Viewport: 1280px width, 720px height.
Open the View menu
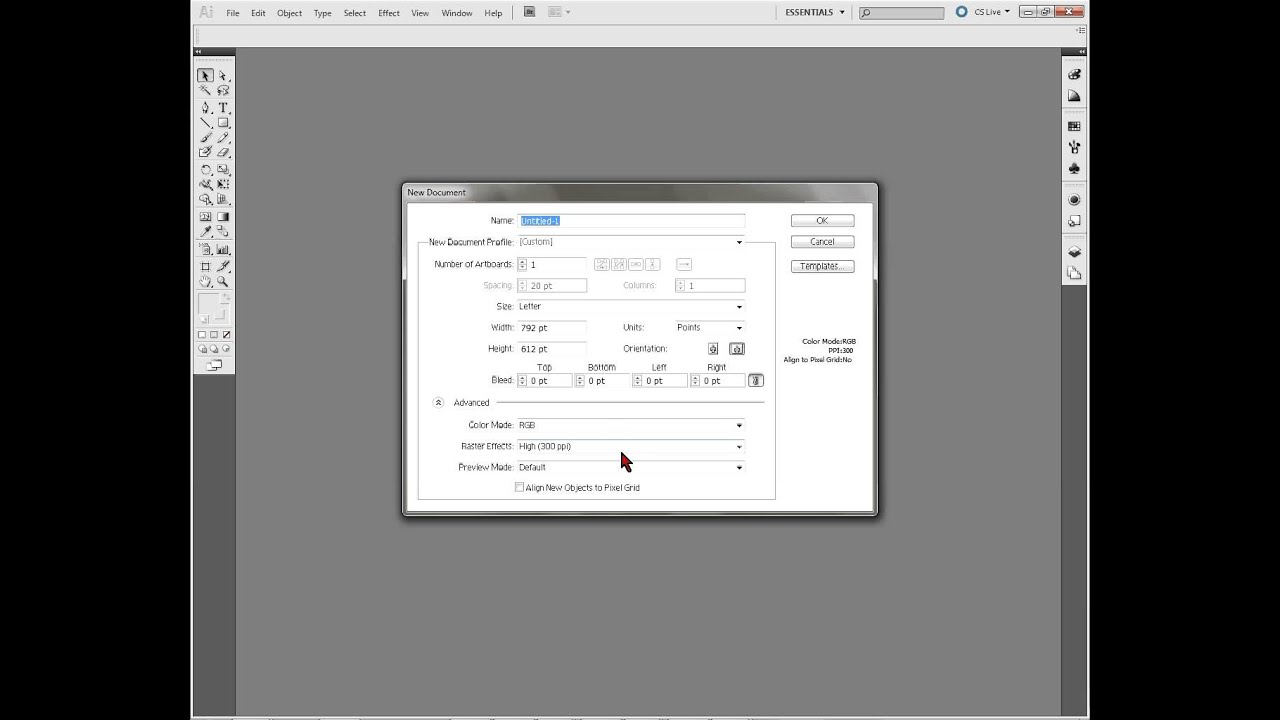click(420, 13)
